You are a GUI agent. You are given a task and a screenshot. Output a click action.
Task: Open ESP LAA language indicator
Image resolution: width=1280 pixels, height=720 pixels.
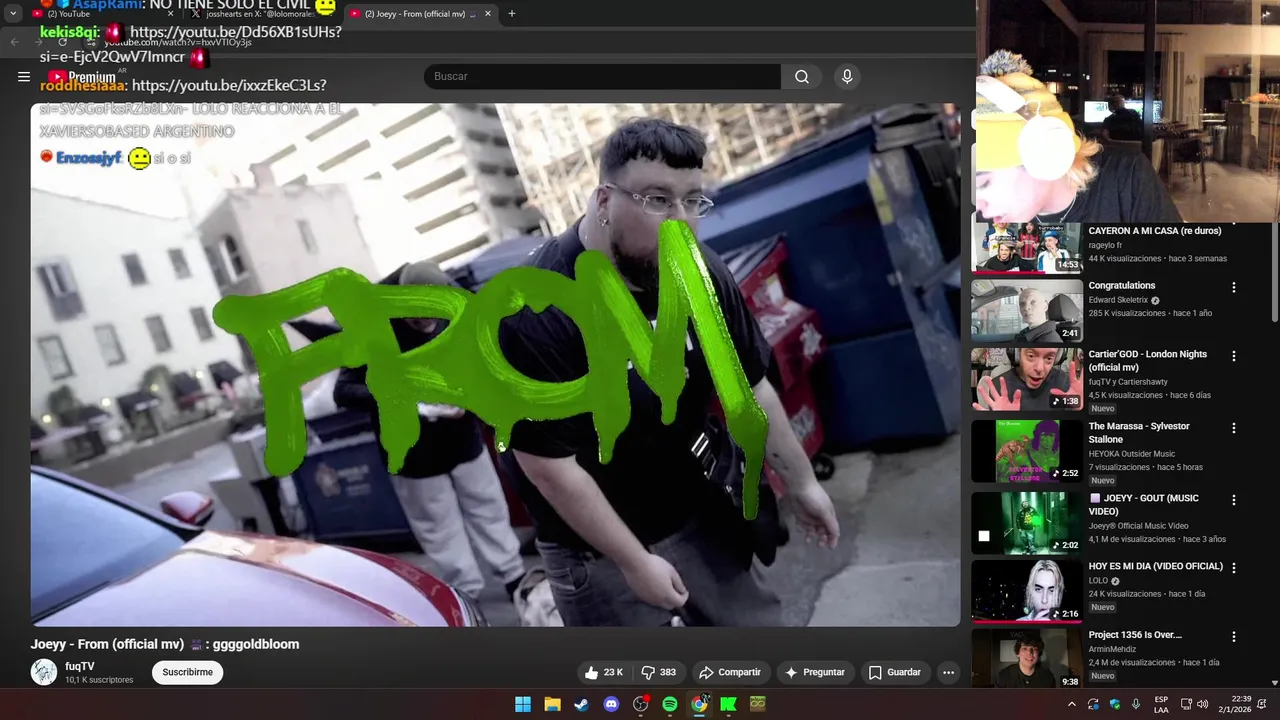(1161, 704)
